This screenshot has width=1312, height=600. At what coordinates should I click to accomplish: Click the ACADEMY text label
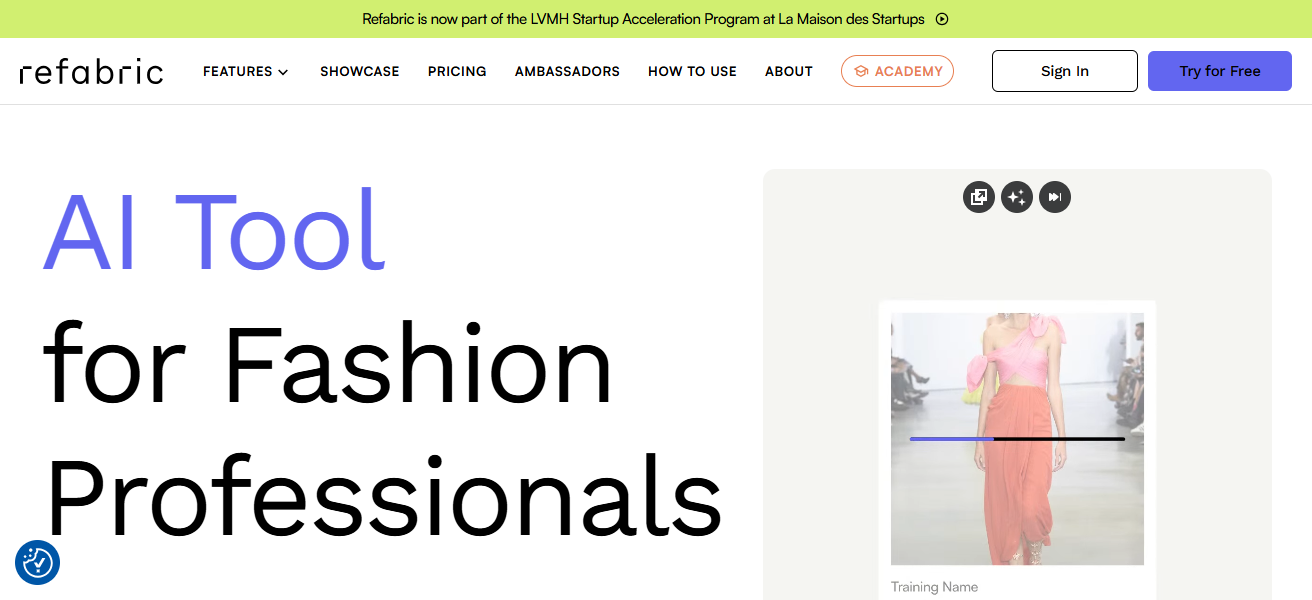pos(908,72)
